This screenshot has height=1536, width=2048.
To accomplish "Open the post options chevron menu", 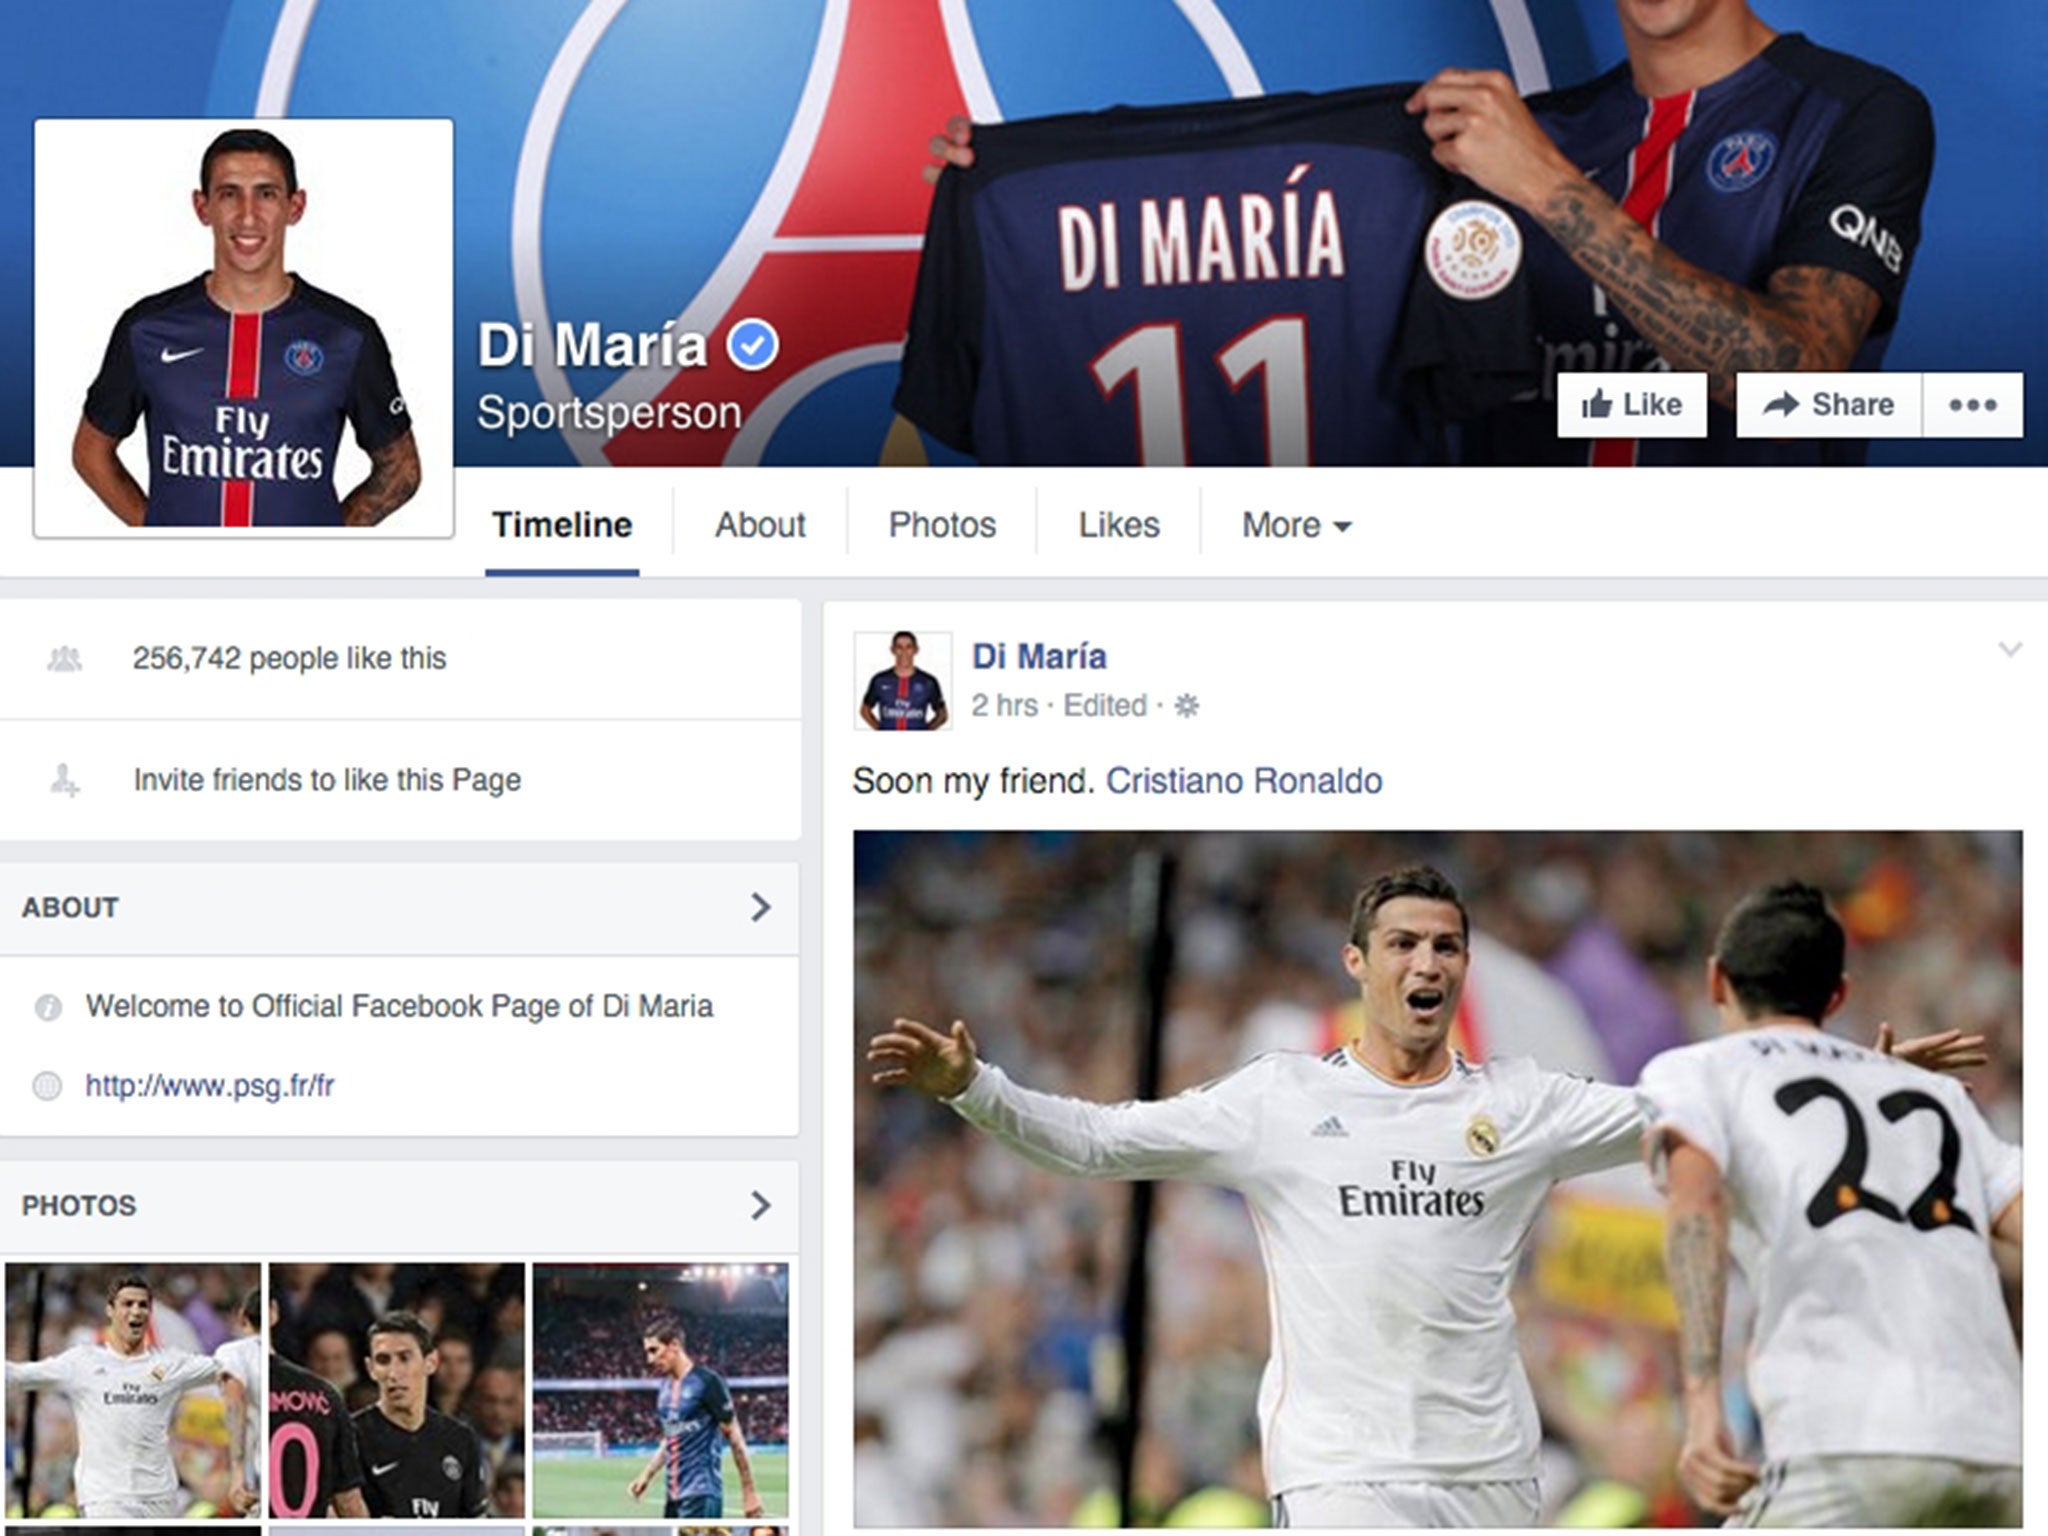I will (2010, 650).
